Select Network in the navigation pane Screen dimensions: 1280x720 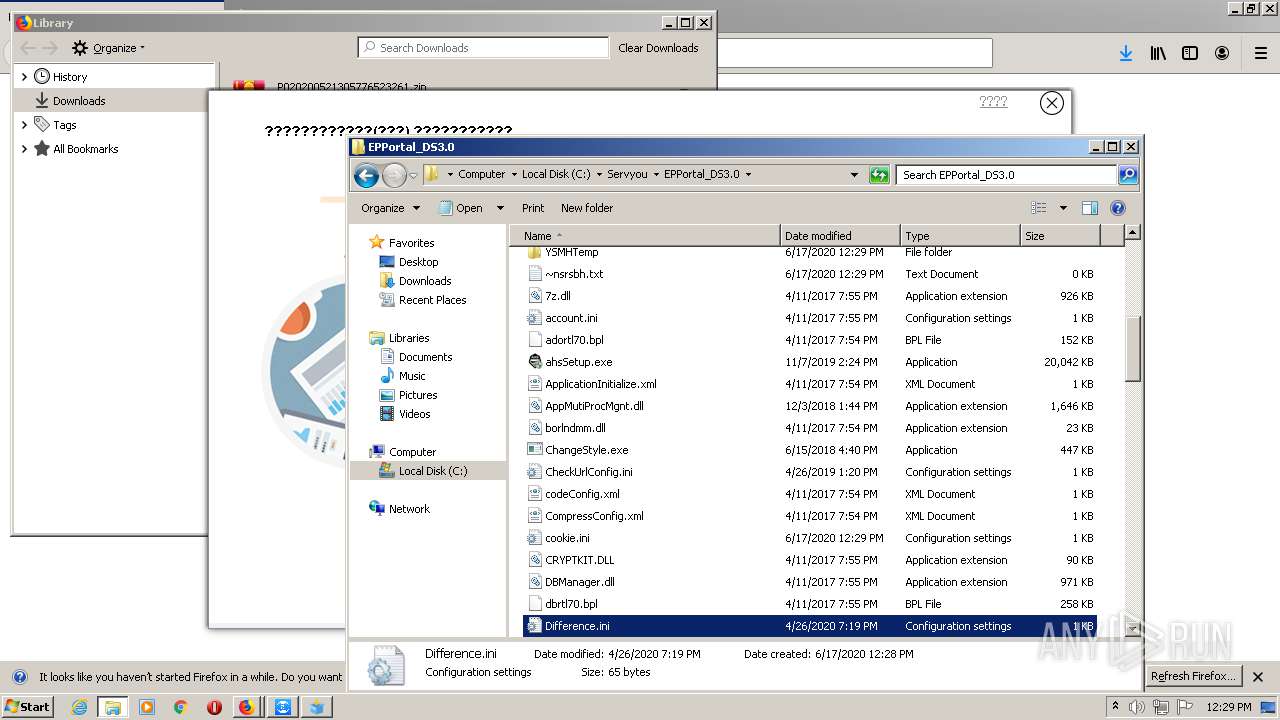point(409,509)
